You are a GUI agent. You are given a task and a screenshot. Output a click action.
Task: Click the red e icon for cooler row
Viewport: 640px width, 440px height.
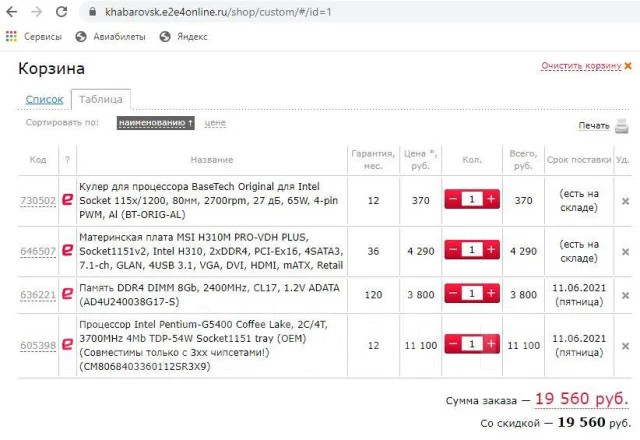[67, 199]
